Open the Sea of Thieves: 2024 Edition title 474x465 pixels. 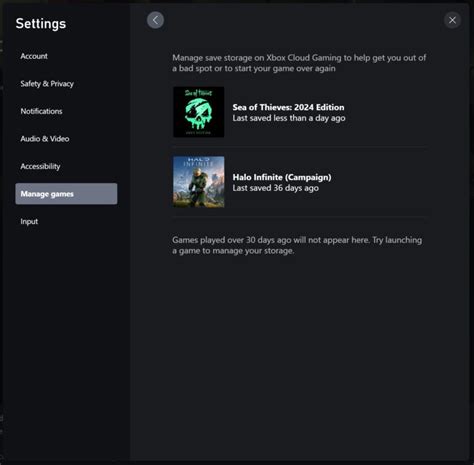[x=288, y=107]
